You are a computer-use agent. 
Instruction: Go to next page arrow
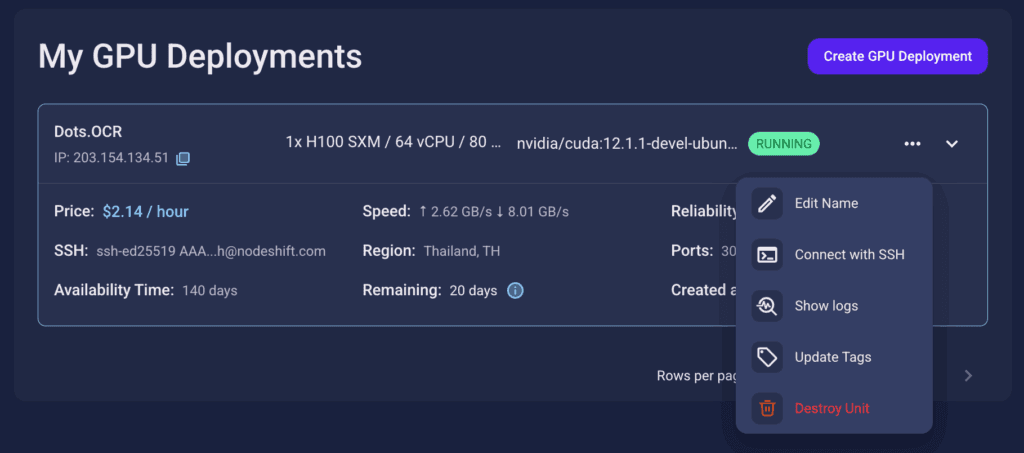pos(968,375)
